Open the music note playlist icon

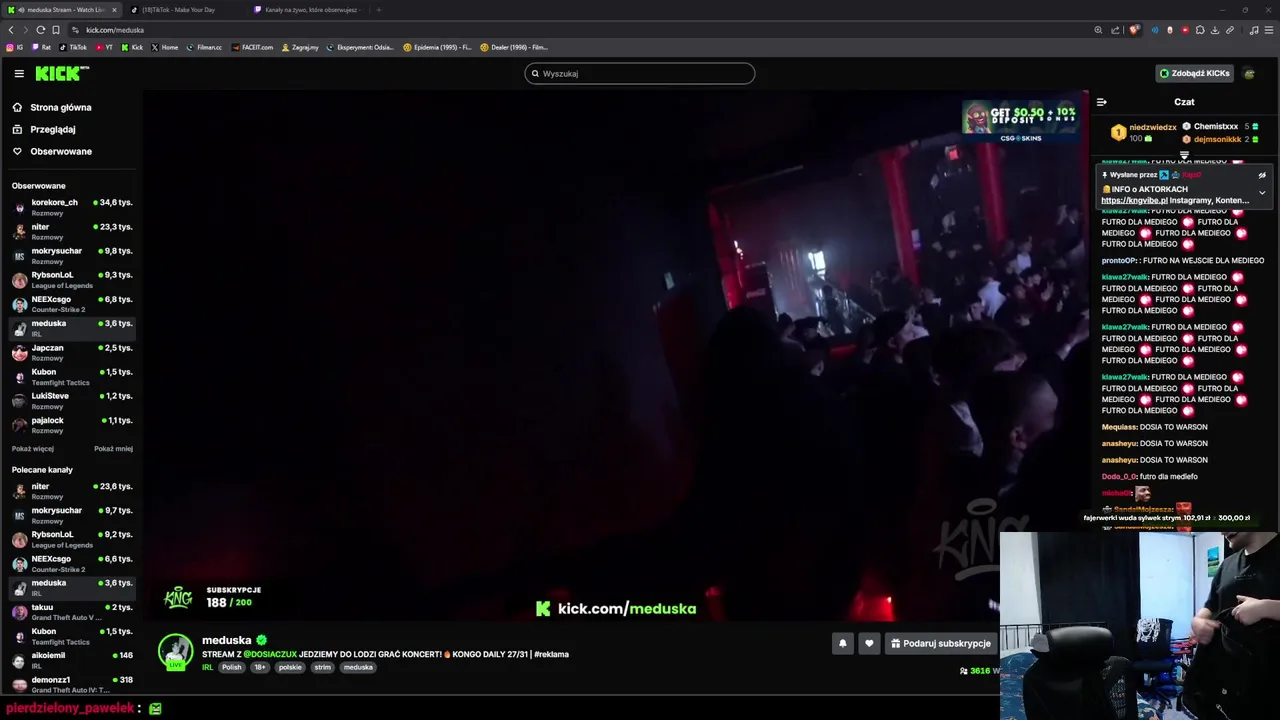(x=1254, y=30)
